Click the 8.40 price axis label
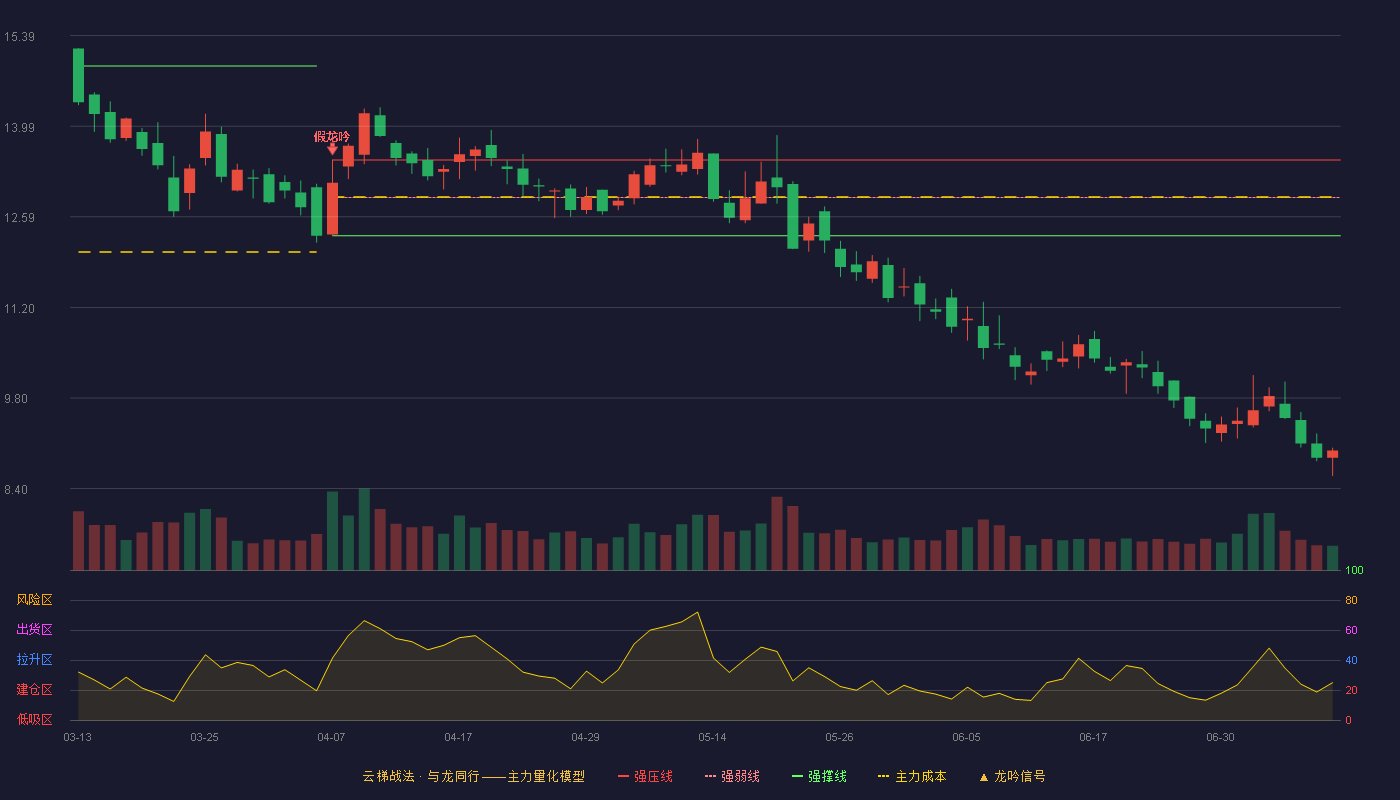This screenshot has width=1400, height=800. point(19,490)
